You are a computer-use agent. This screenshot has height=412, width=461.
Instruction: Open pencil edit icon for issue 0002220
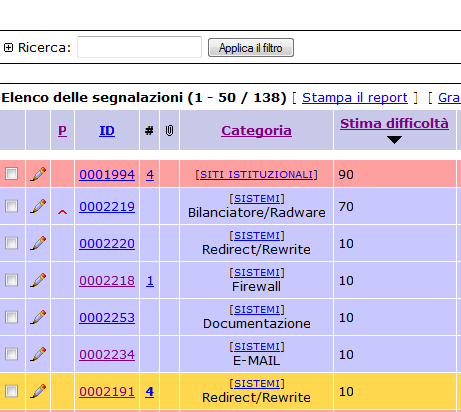coord(38,243)
